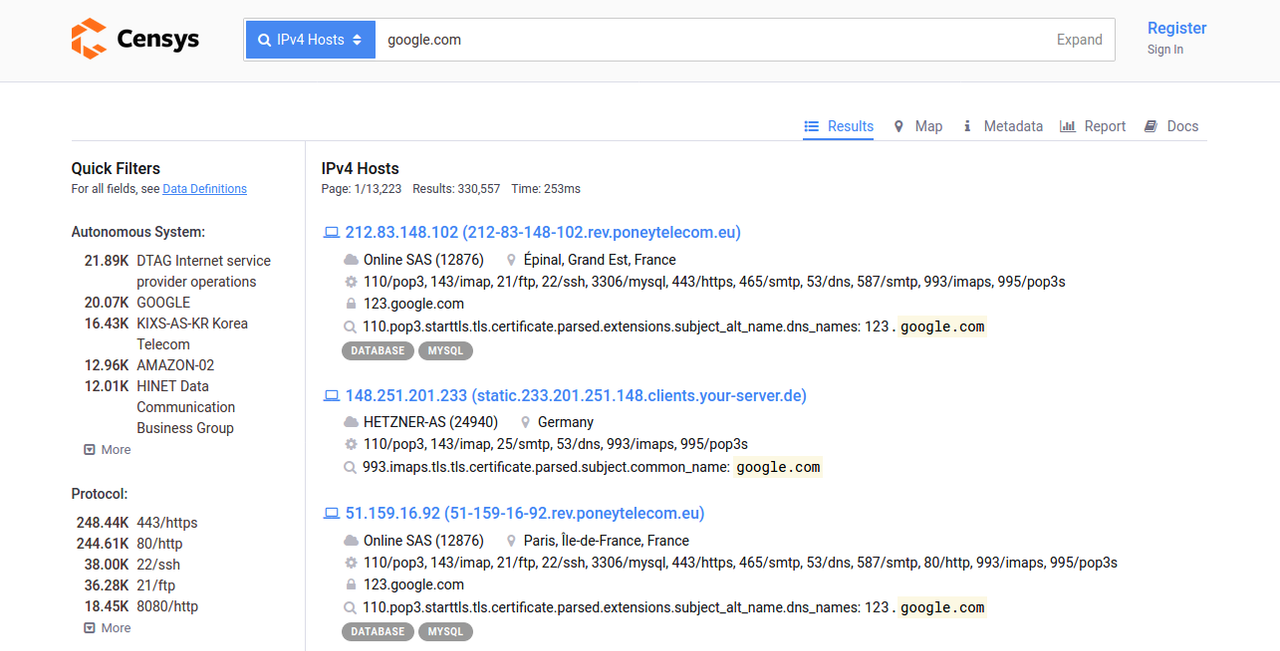Click the Results list icon
Viewport: 1280px width, 651px height.
[x=812, y=126]
